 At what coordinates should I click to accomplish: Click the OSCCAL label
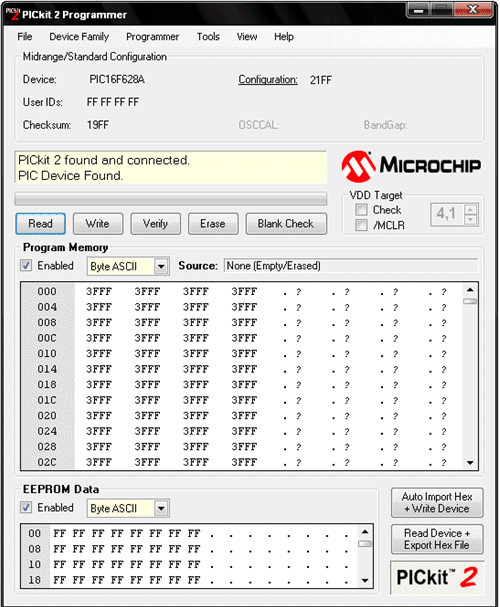click(x=259, y=125)
